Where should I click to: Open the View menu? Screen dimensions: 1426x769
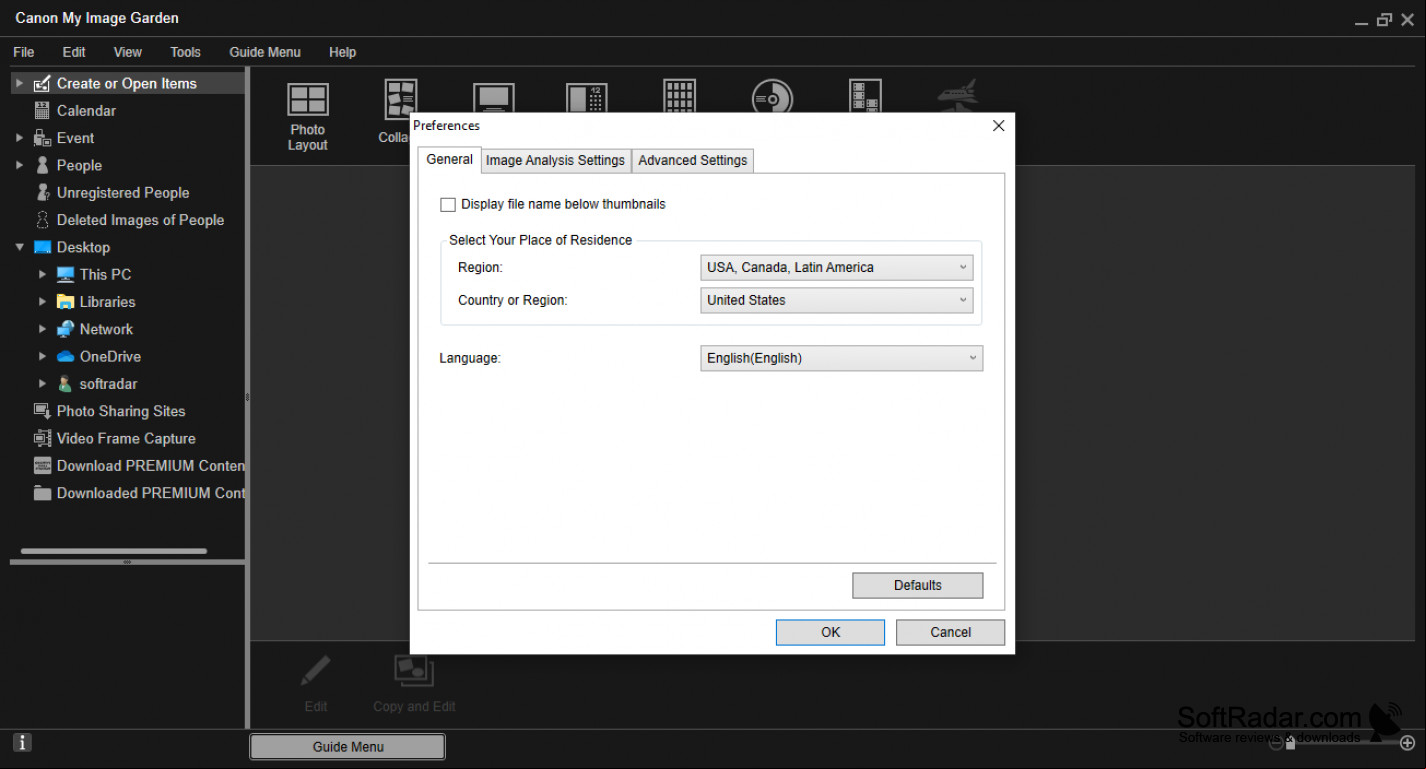point(128,52)
